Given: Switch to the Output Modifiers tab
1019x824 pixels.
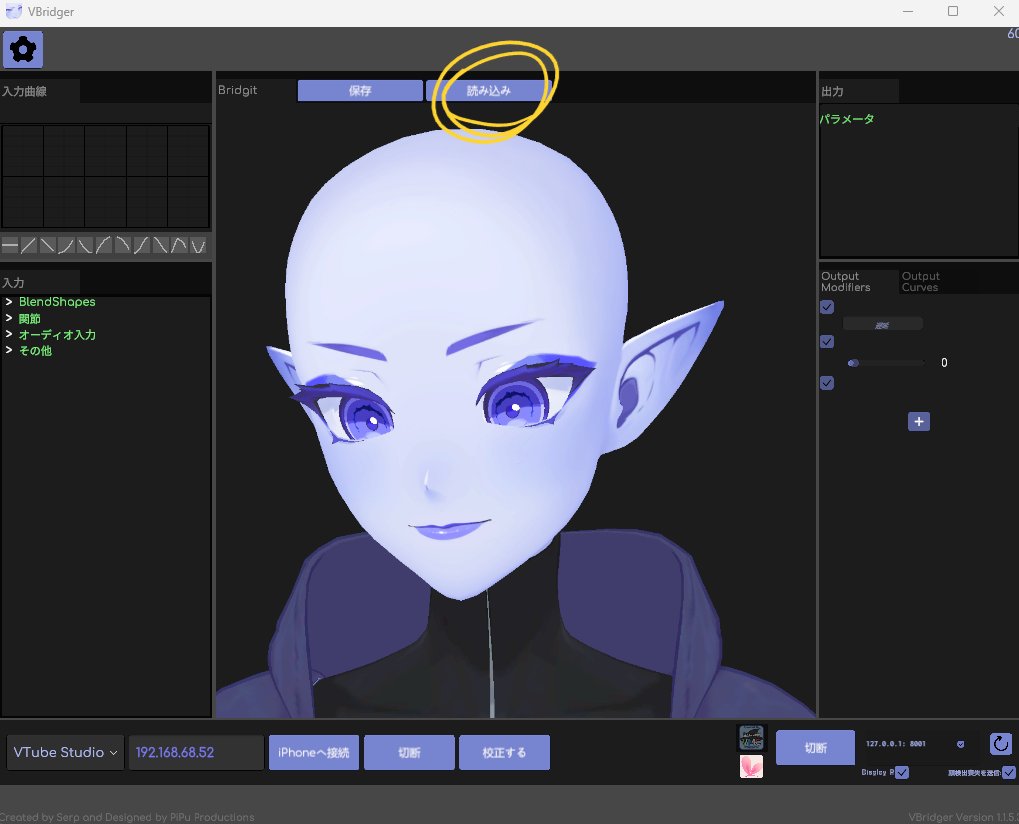Looking at the screenshot, I should tap(858, 281).
